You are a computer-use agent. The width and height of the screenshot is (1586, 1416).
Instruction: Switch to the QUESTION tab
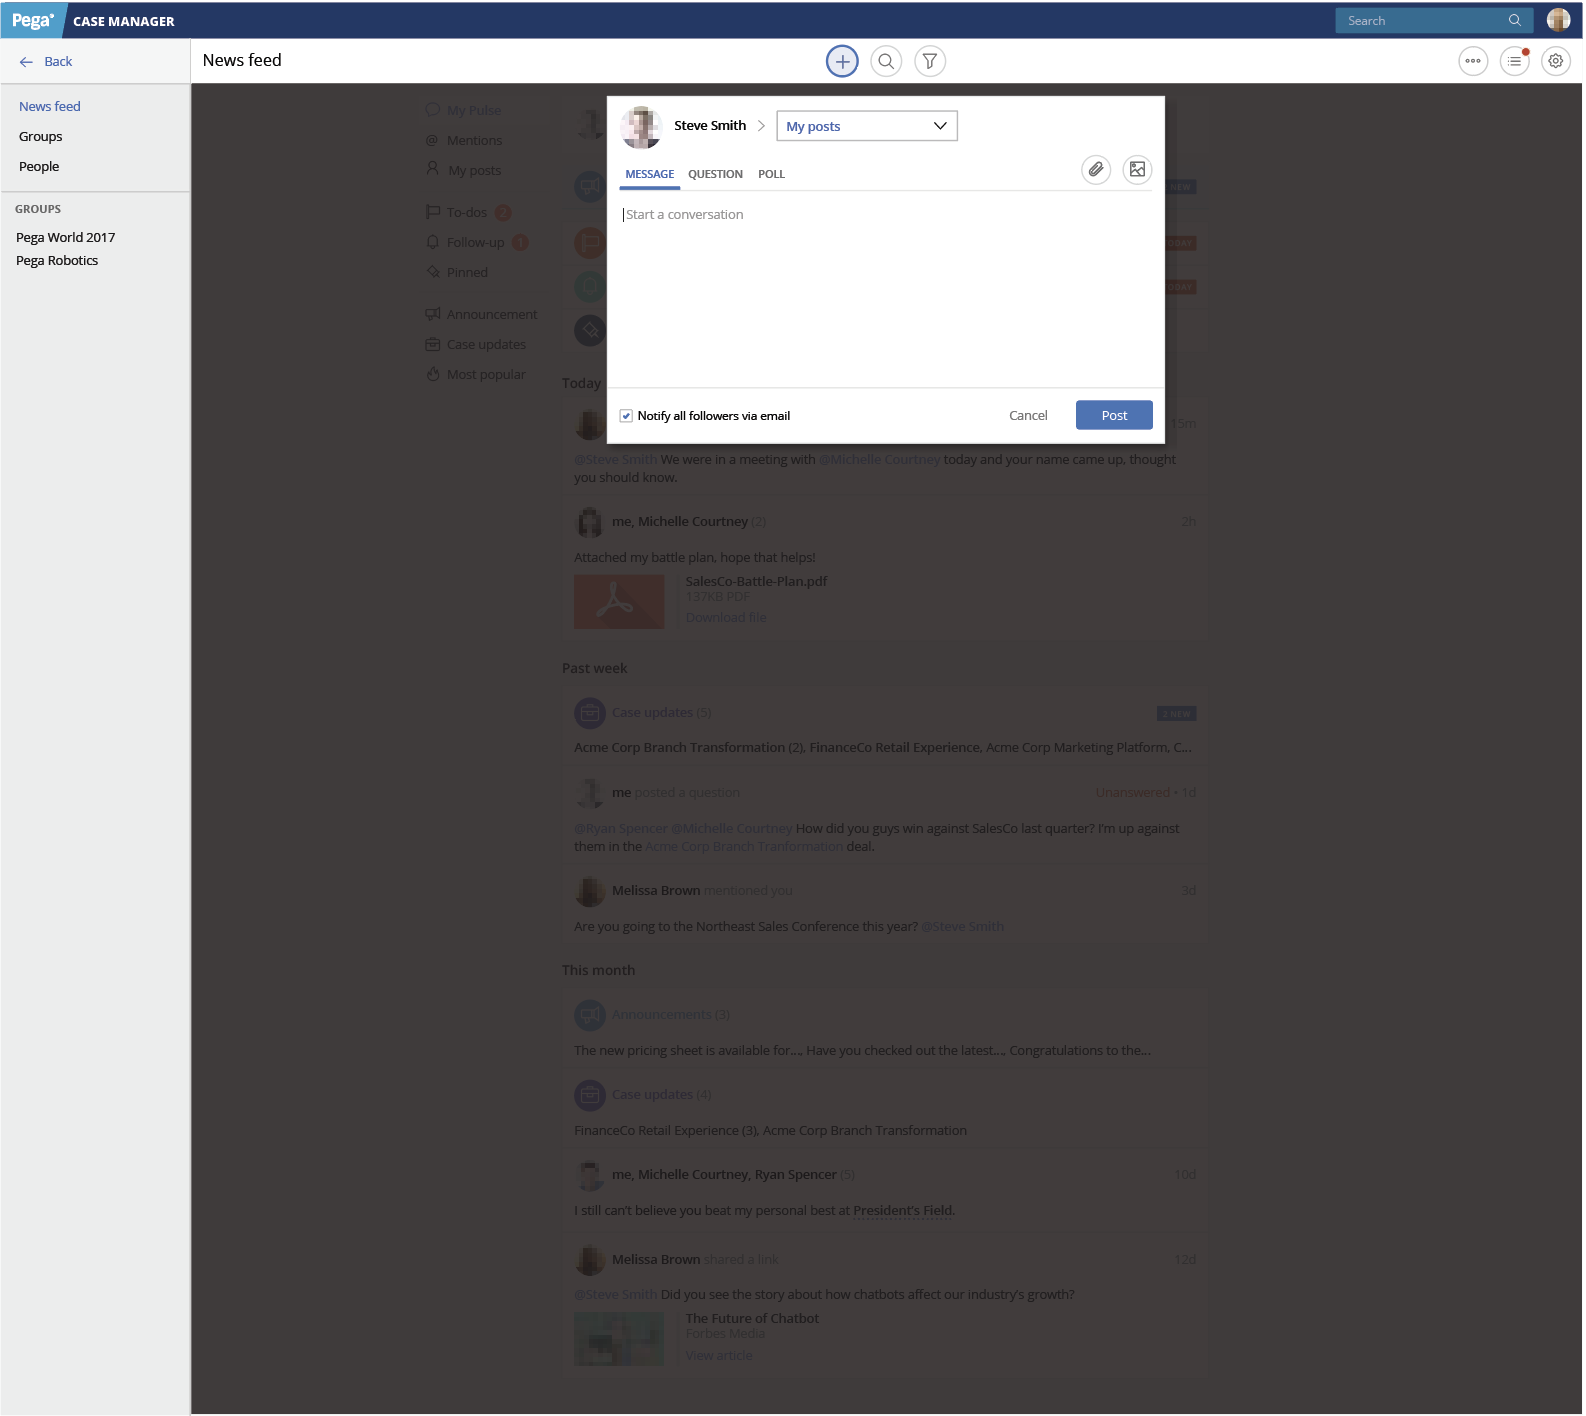[715, 174]
